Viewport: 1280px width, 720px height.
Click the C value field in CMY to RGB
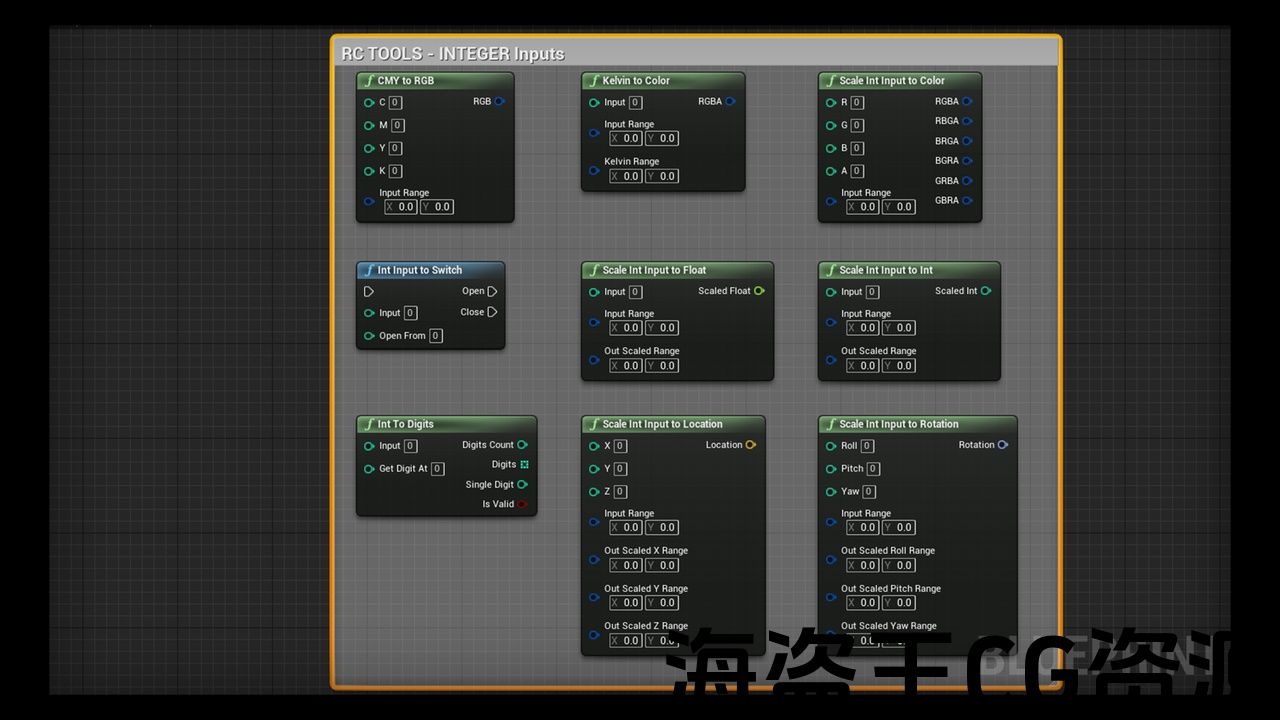point(395,102)
